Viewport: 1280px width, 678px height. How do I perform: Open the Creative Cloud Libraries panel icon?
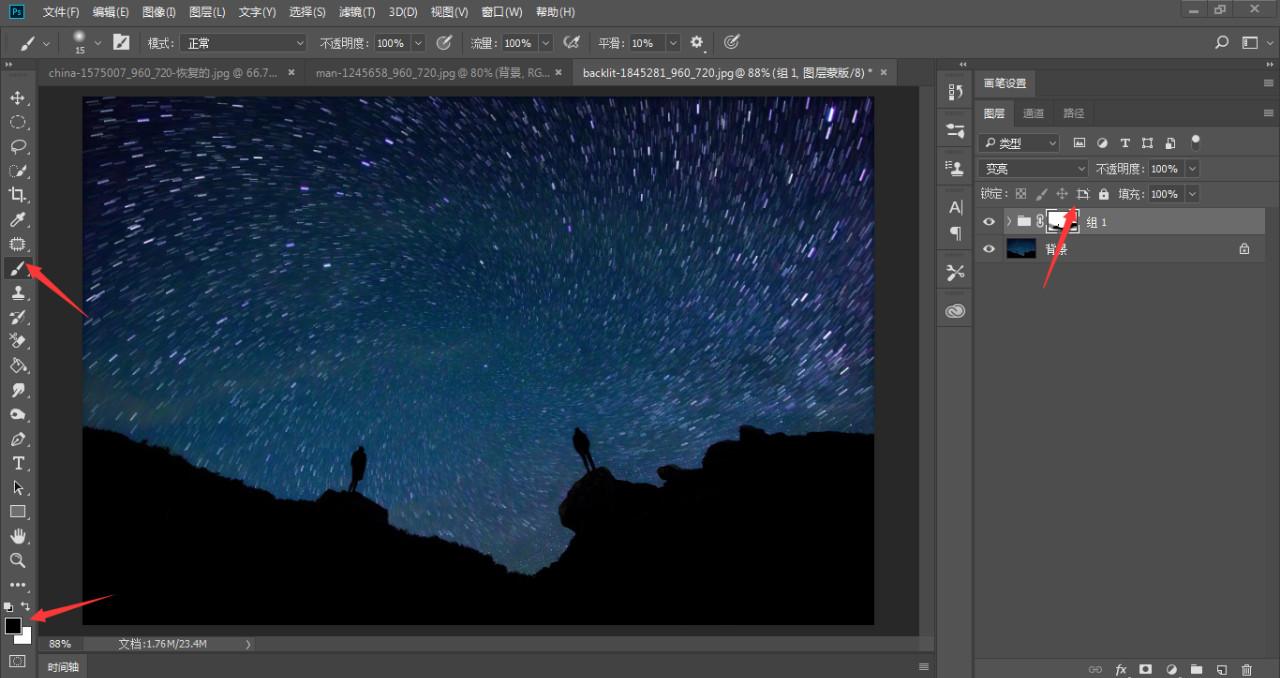(x=955, y=311)
